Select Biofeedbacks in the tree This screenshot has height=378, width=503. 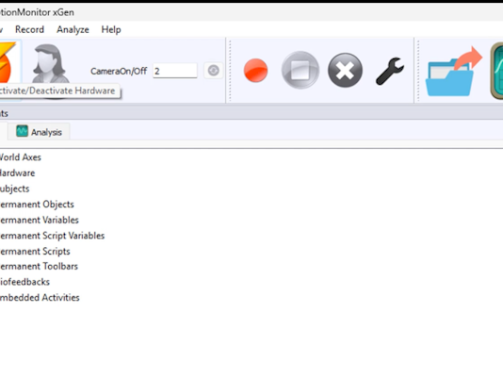pyautogui.click(x=25, y=282)
